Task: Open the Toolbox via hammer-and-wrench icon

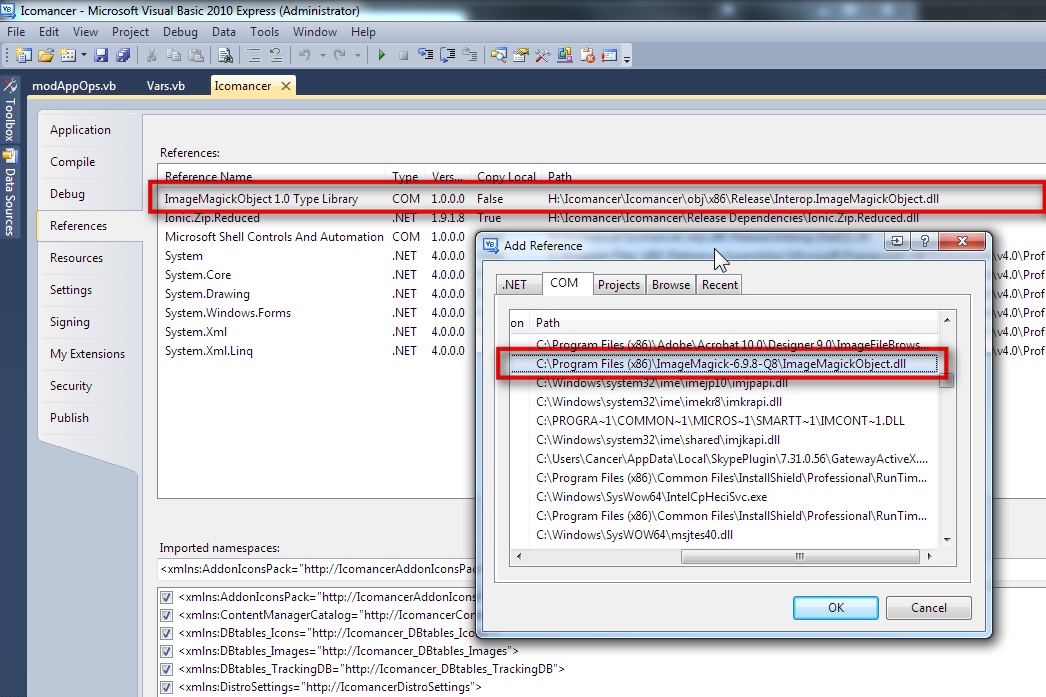Action: tap(542, 55)
